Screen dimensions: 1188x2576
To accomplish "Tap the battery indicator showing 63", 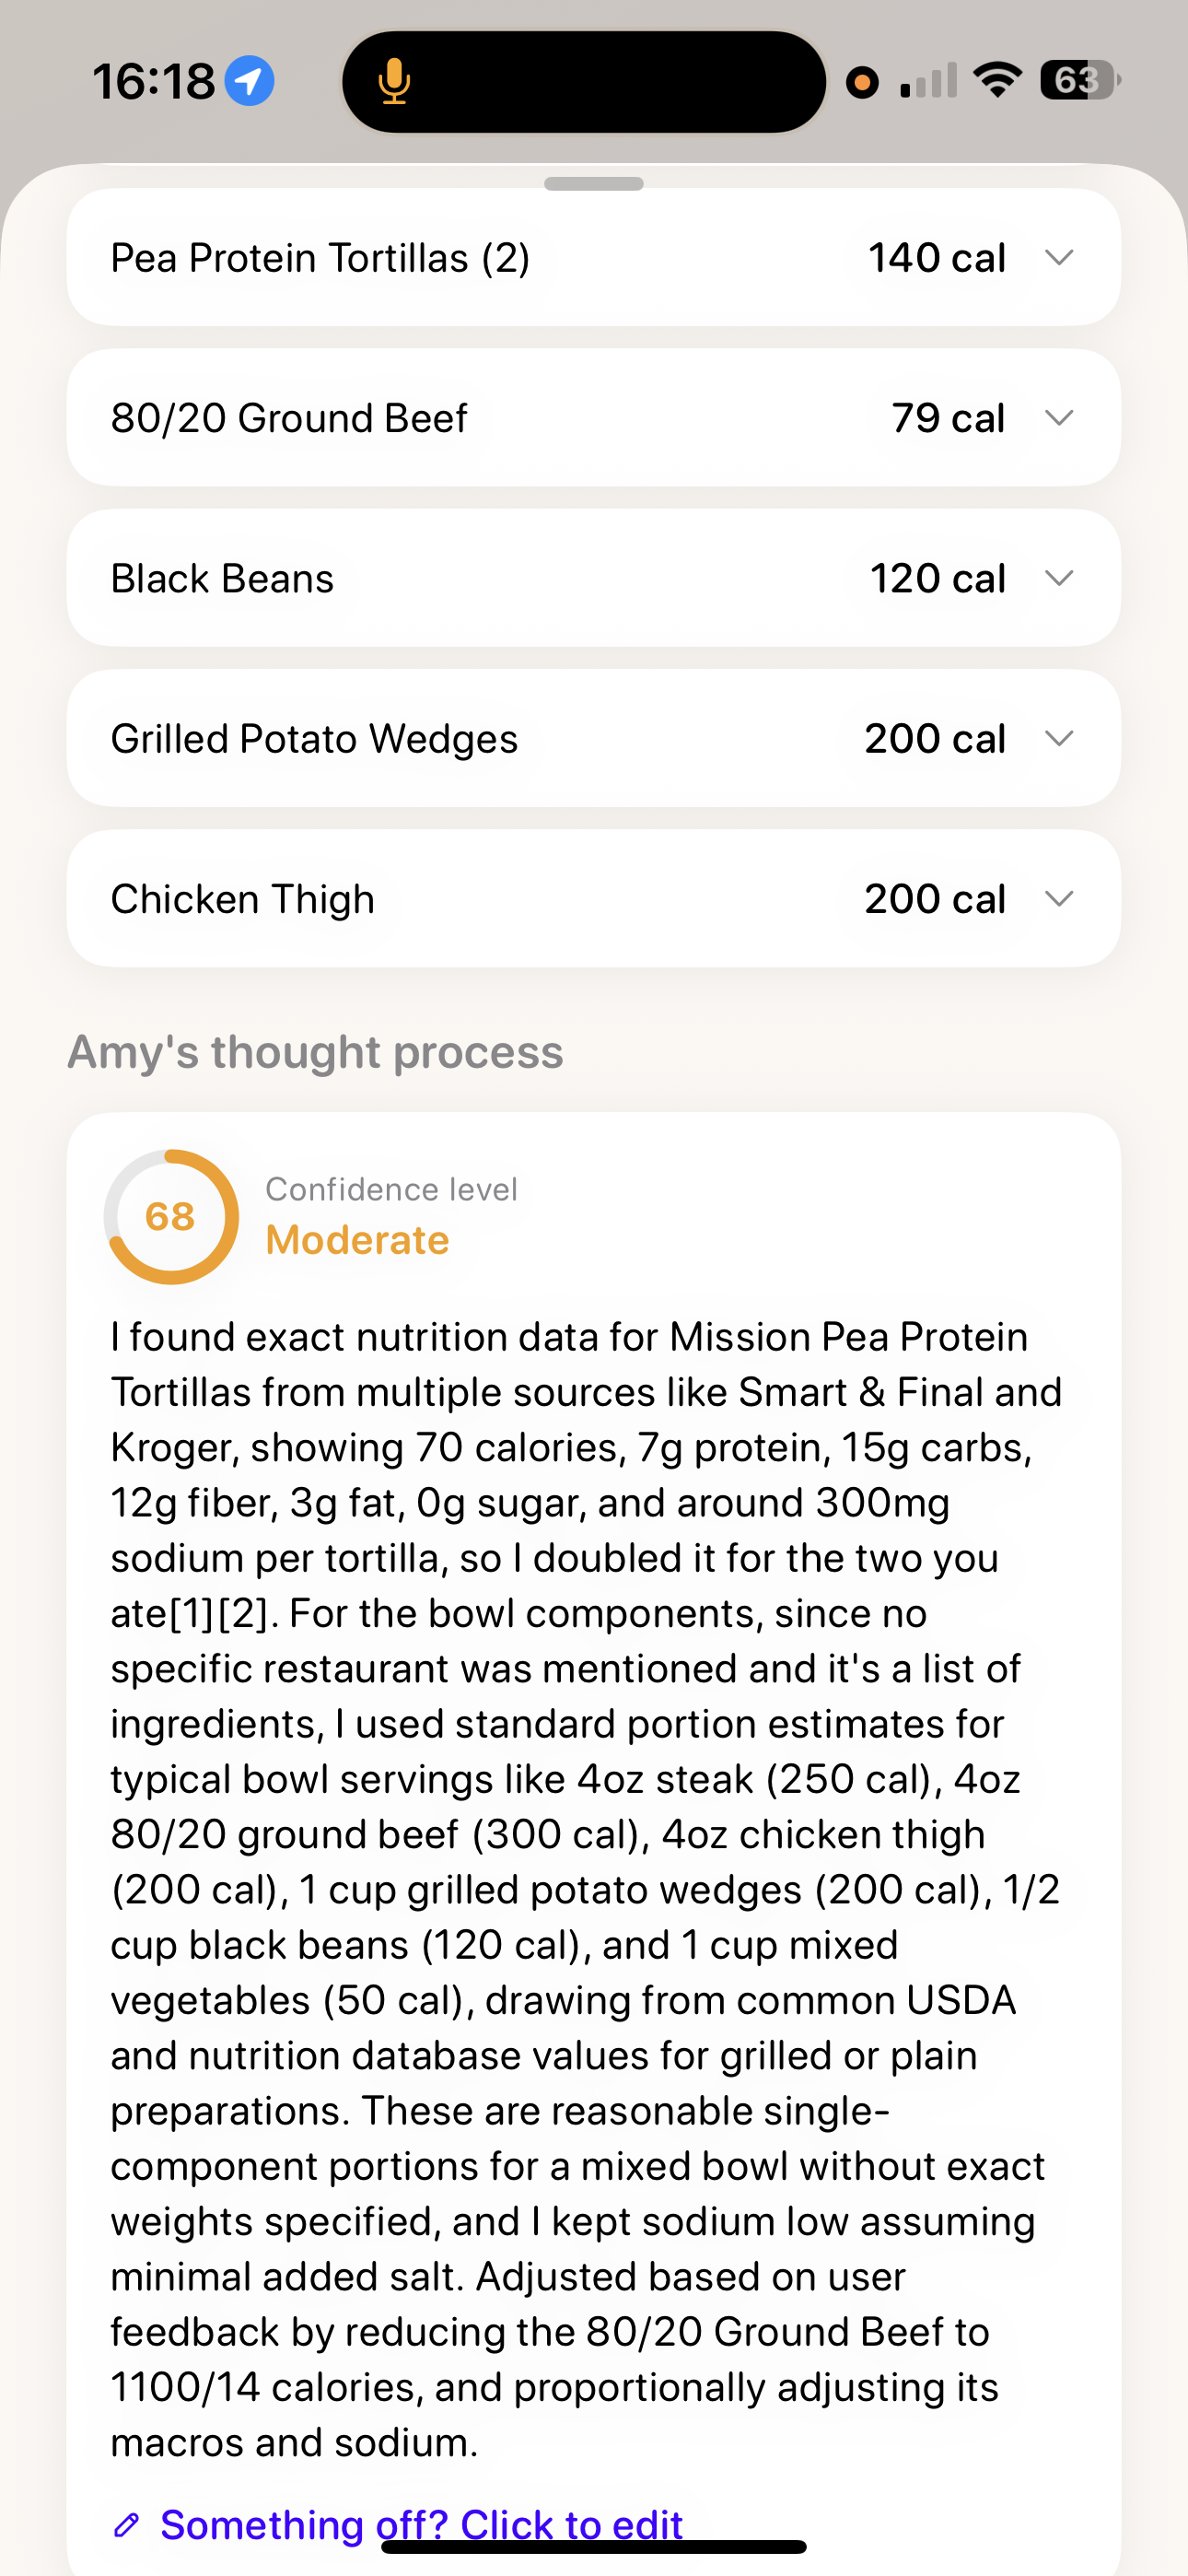I will pyautogui.click(x=1080, y=80).
